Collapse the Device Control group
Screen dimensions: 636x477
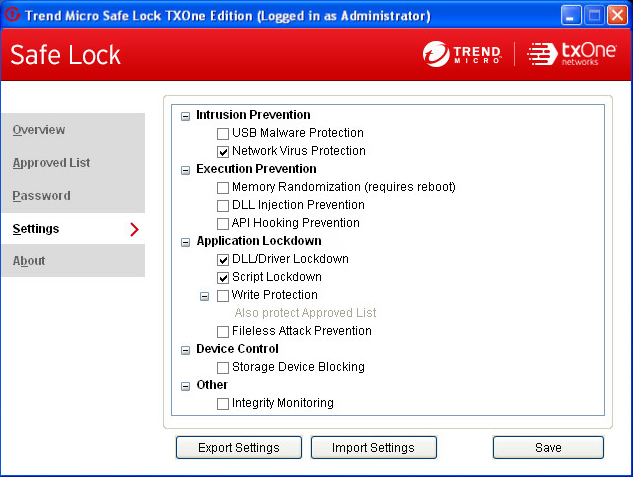pos(185,350)
